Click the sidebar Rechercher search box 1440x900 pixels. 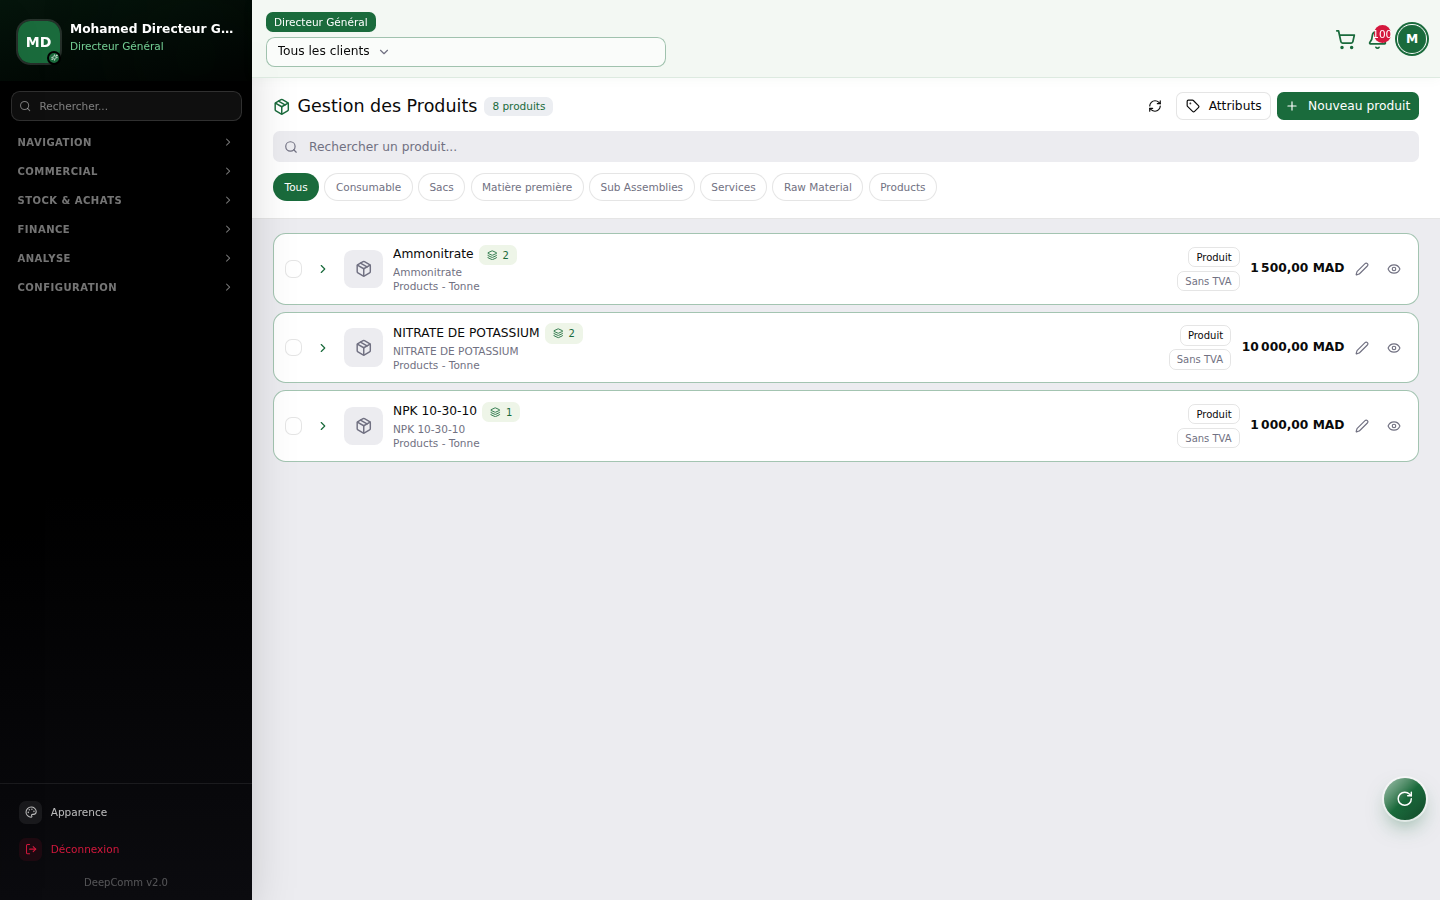126,106
